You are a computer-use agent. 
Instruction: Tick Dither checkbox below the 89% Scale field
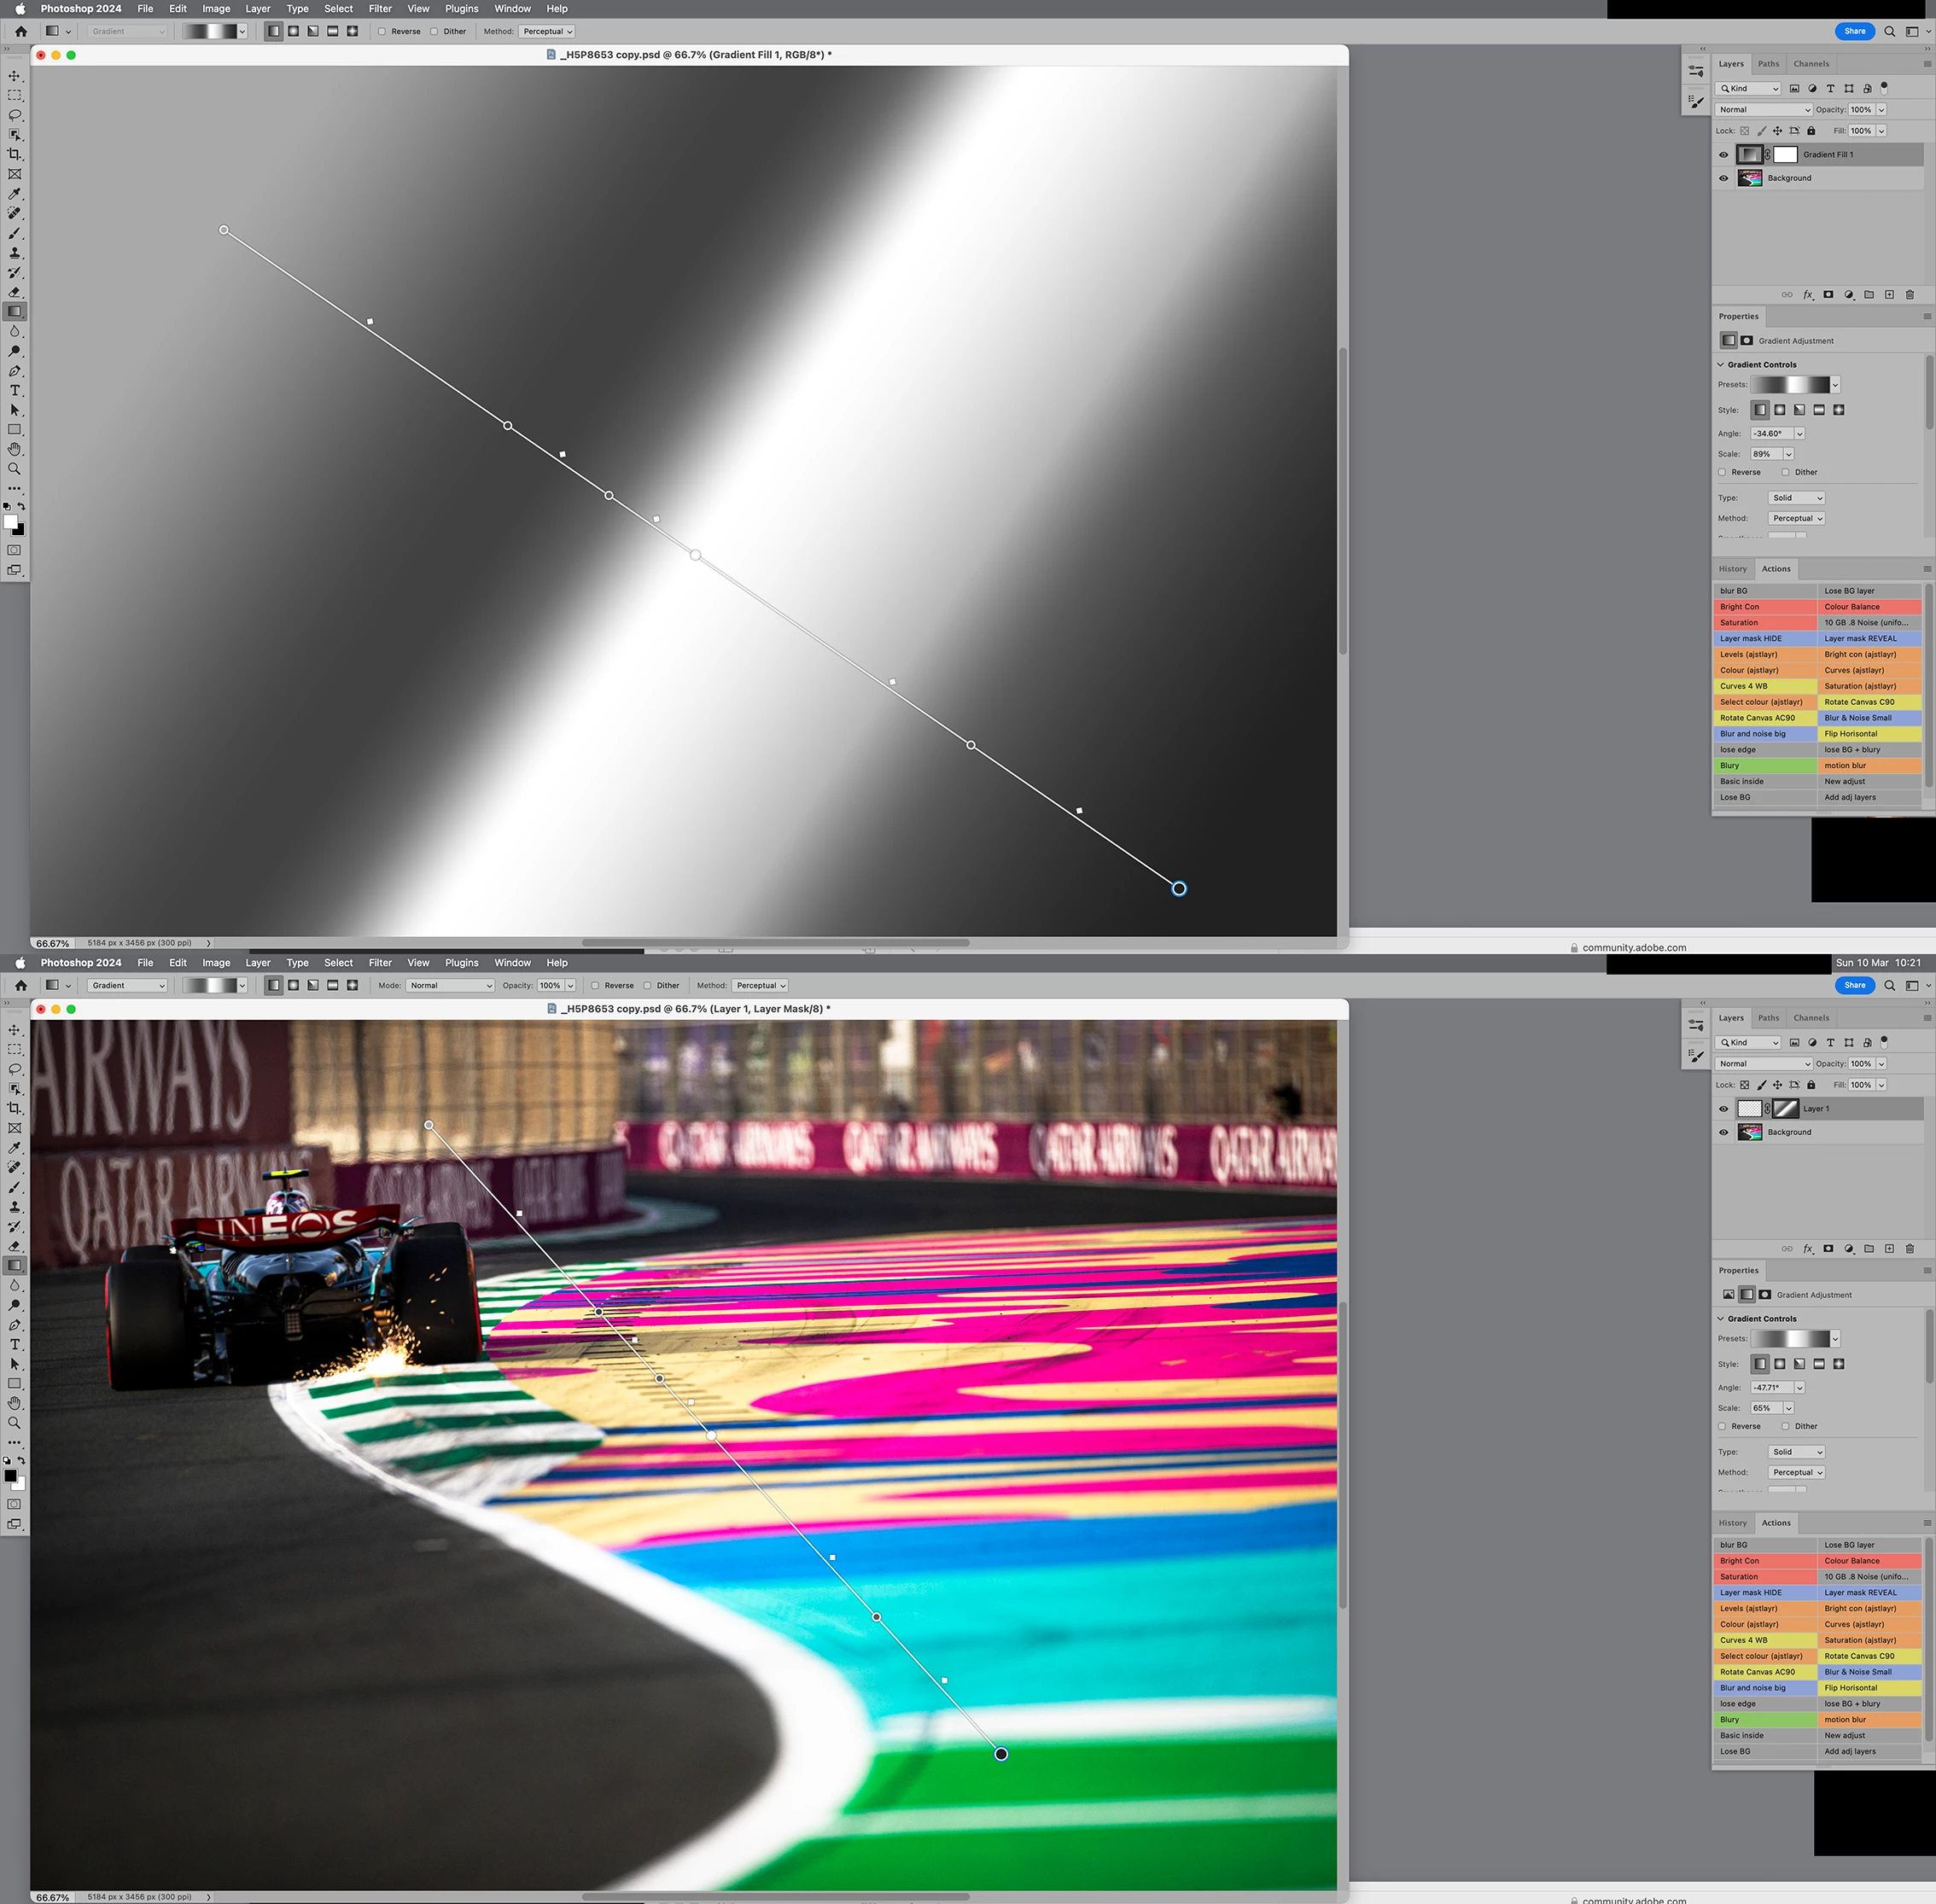(x=1785, y=472)
